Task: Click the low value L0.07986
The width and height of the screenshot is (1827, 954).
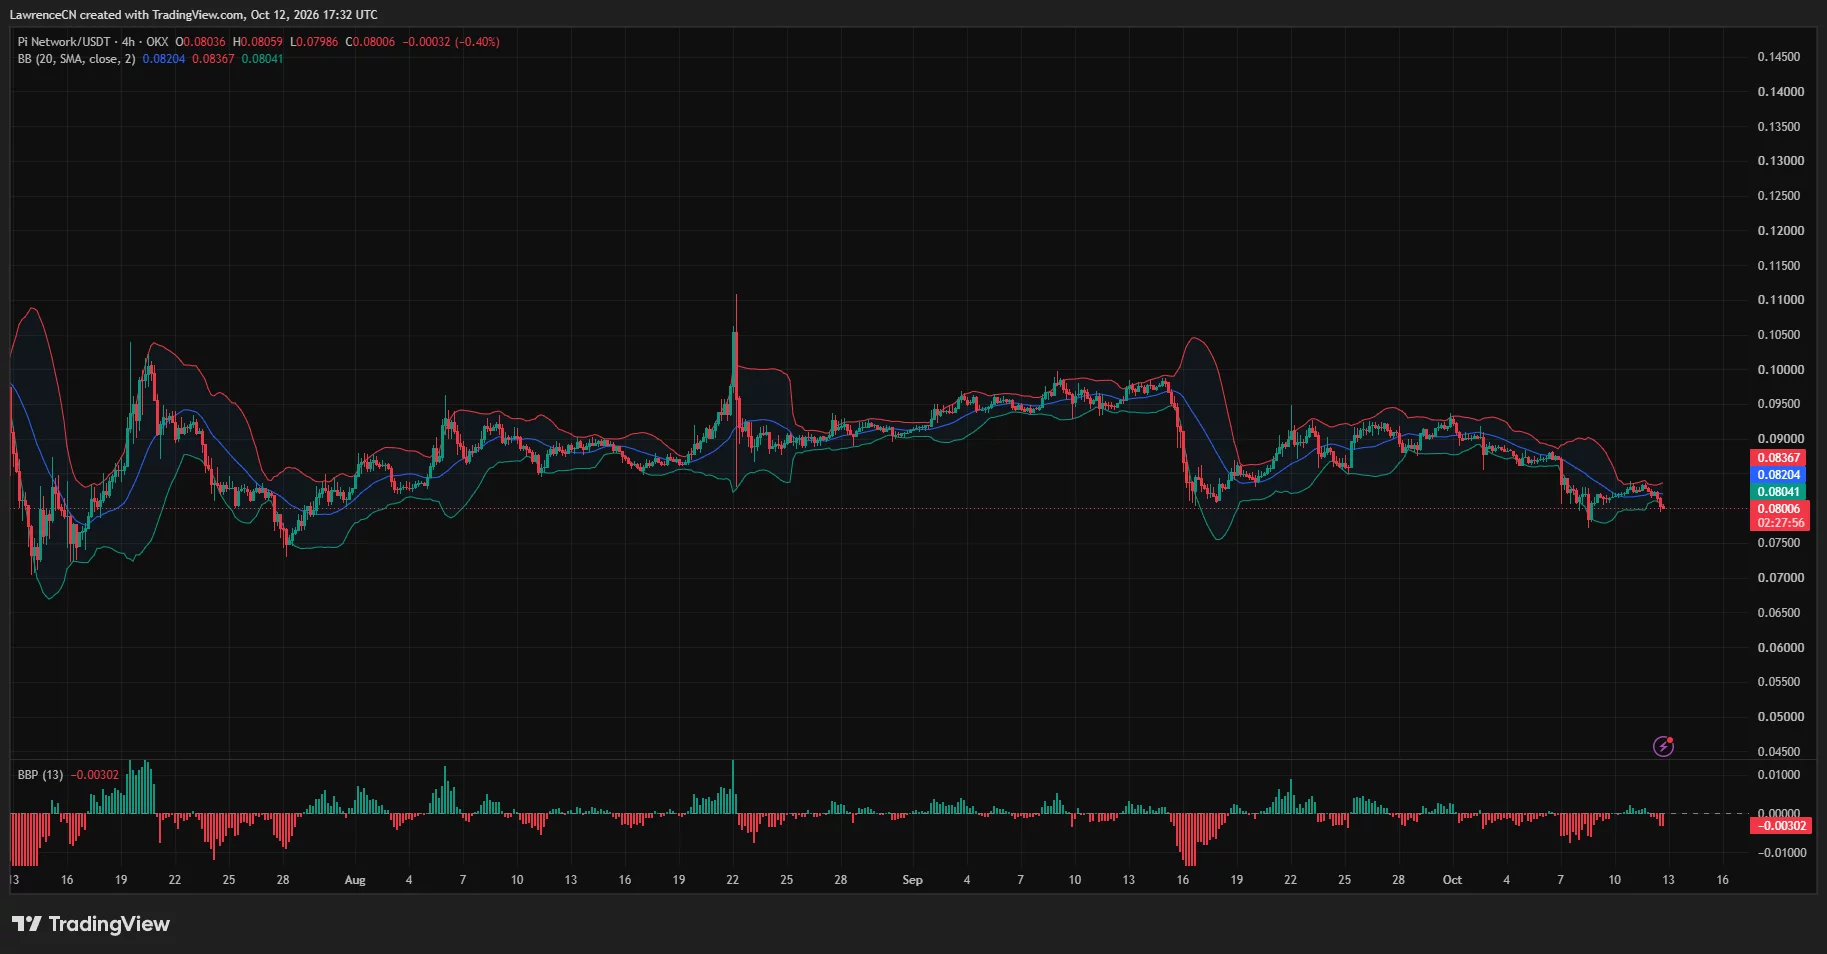Action: (314, 42)
